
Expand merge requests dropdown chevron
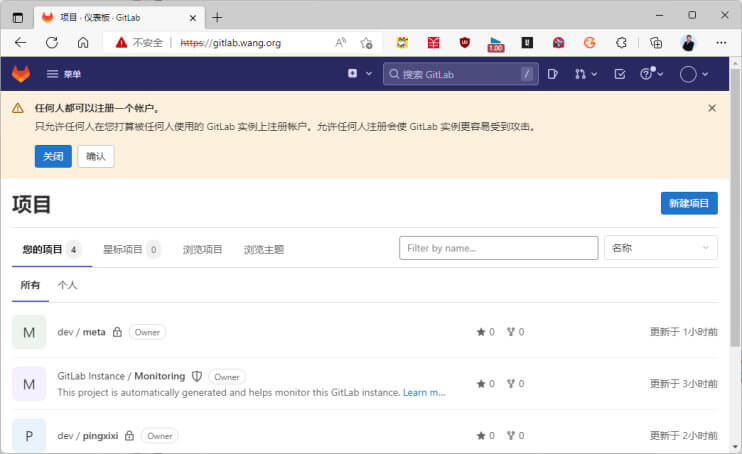click(594, 74)
